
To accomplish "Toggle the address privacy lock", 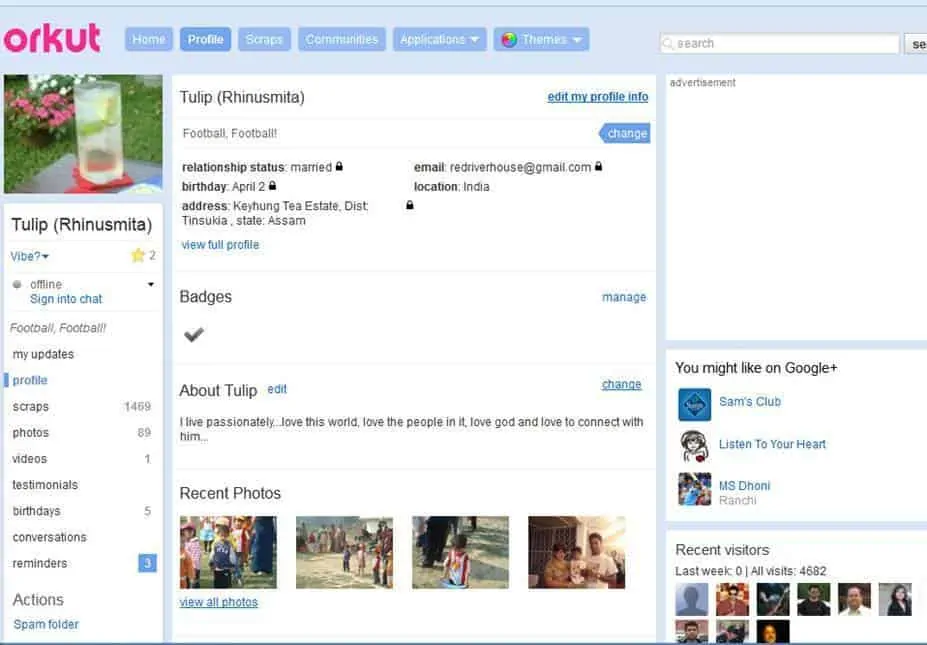I will pos(409,205).
